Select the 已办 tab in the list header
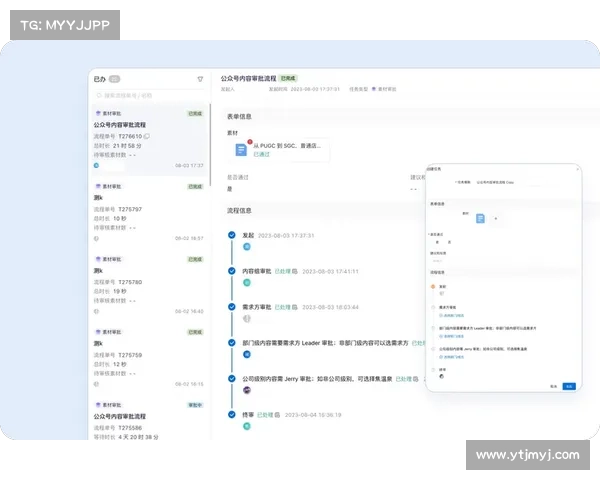This screenshot has height=480, width=600. [99, 78]
